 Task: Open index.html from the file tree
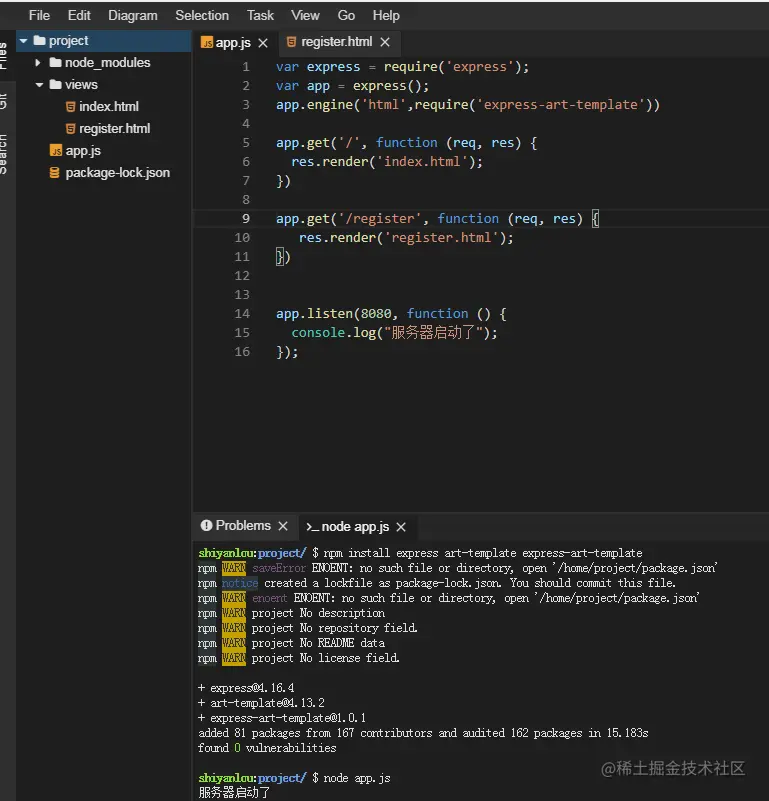click(109, 106)
